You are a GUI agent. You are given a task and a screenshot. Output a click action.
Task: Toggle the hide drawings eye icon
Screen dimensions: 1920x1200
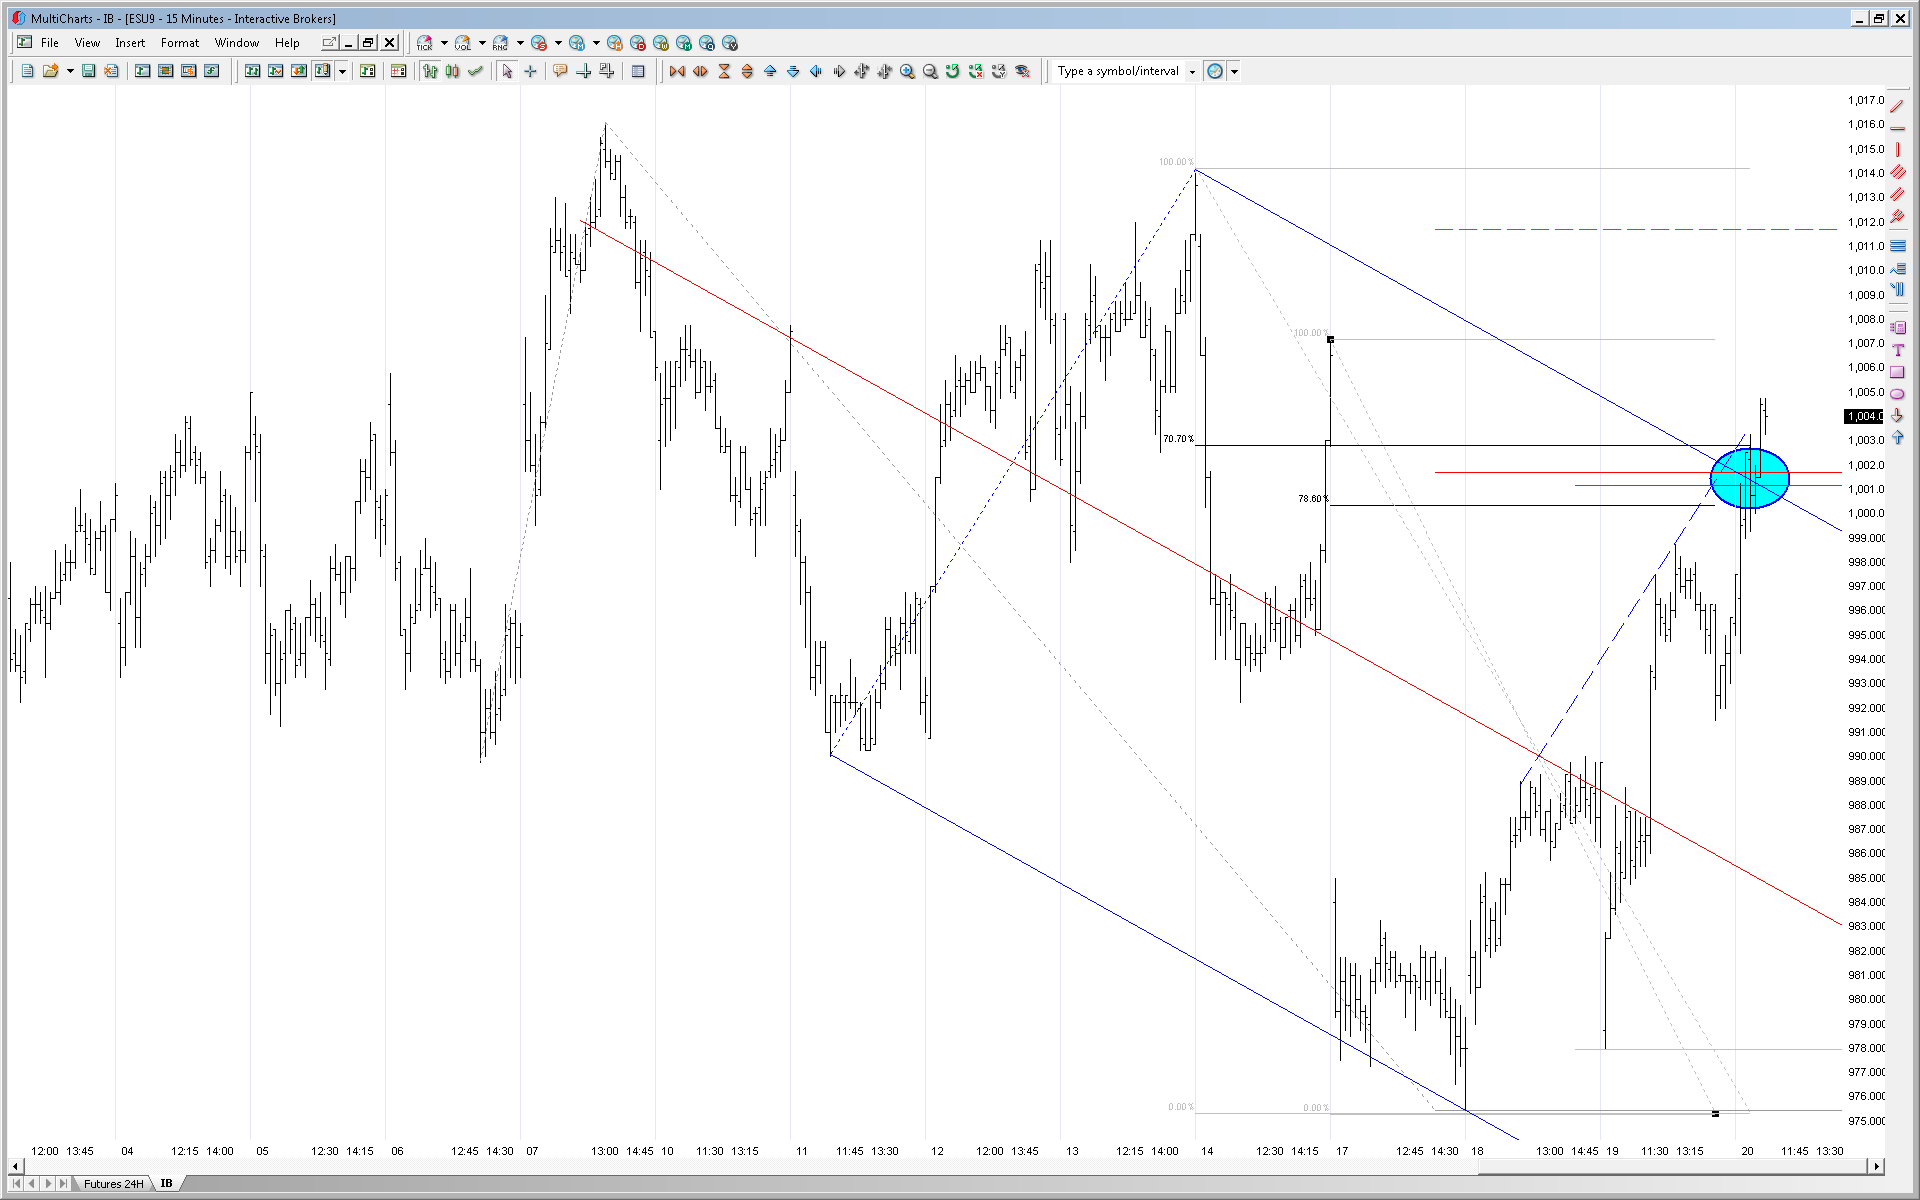click(x=1022, y=71)
